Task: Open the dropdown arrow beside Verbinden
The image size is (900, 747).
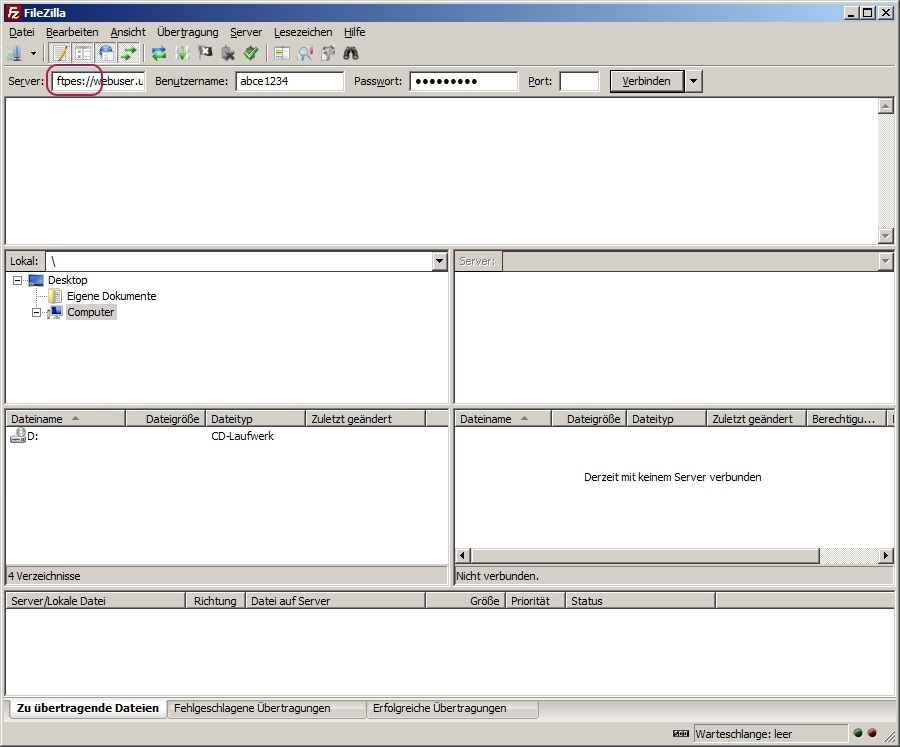Action: [x=694, y=81]
